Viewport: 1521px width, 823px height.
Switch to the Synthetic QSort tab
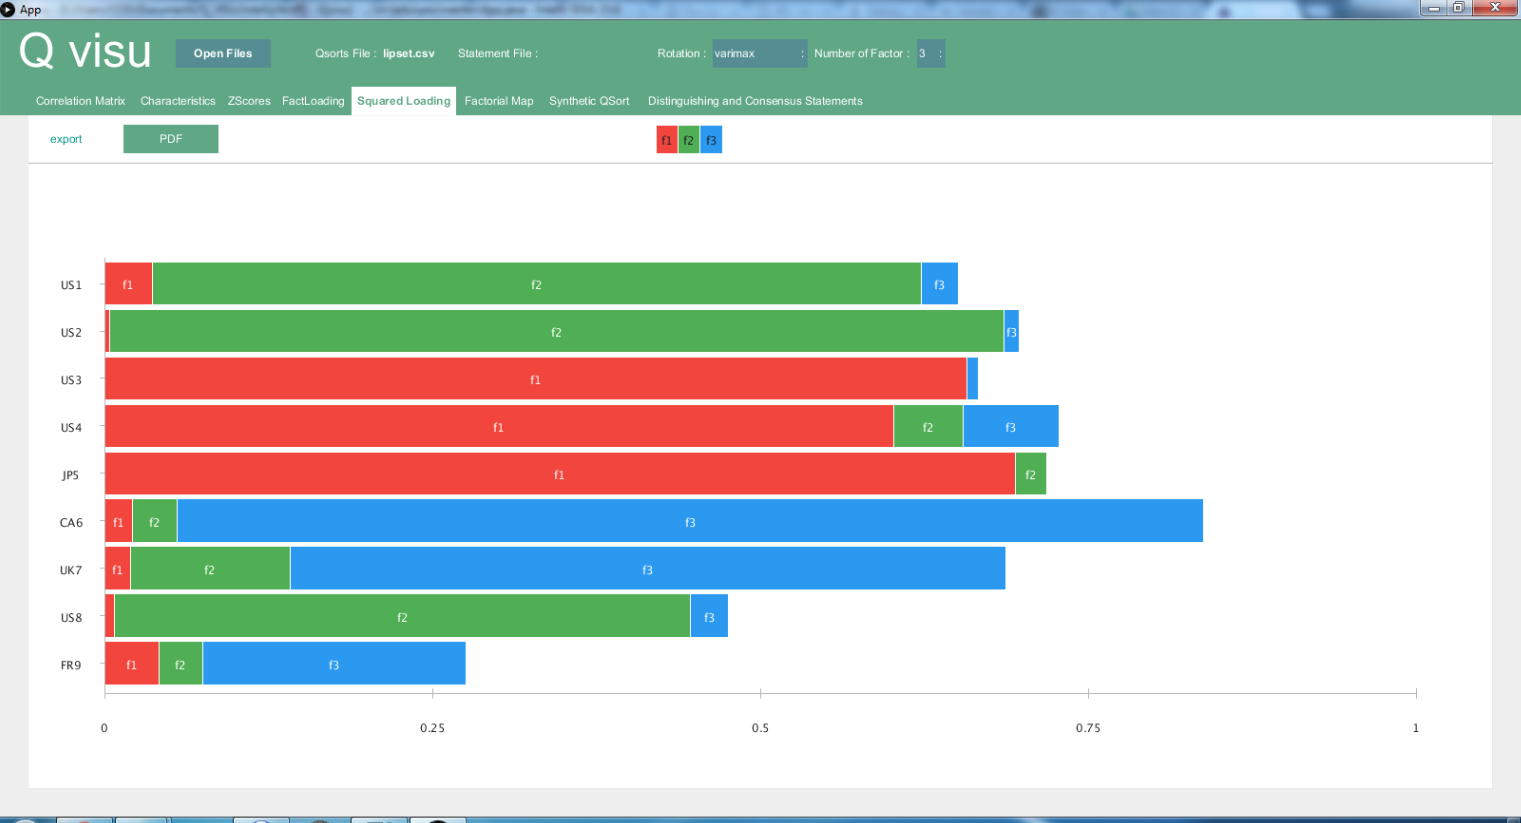(589, 101)
